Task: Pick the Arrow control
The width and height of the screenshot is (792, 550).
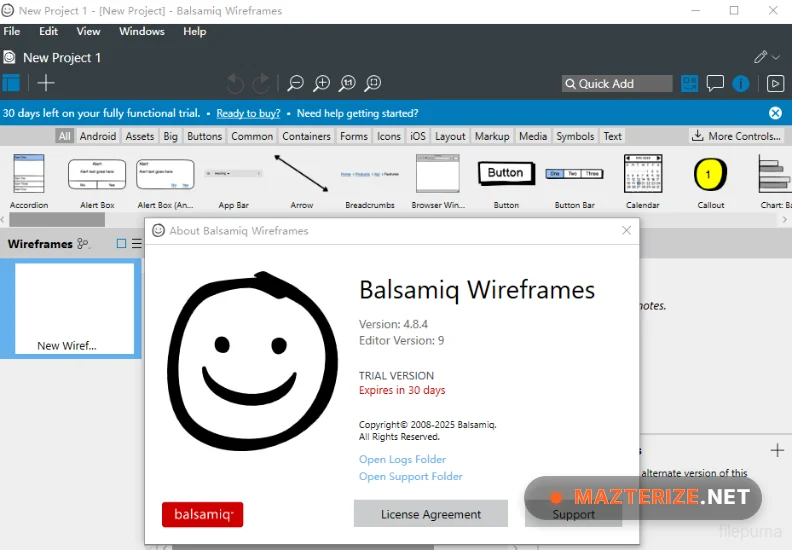Action: [x=302, y=182]
